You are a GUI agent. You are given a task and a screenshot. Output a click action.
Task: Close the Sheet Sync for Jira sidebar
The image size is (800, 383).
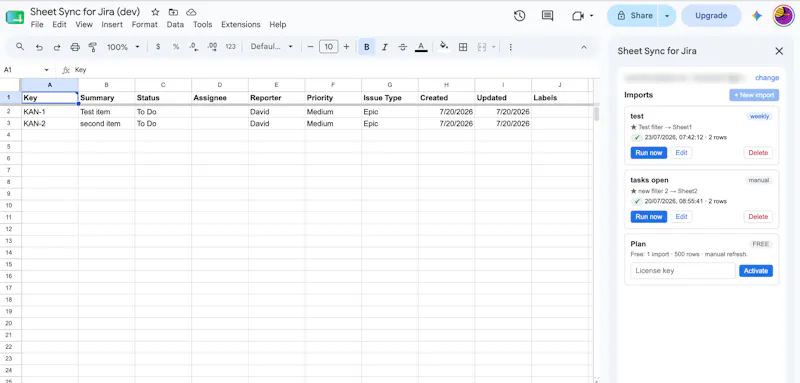click(x=779, y=51)
